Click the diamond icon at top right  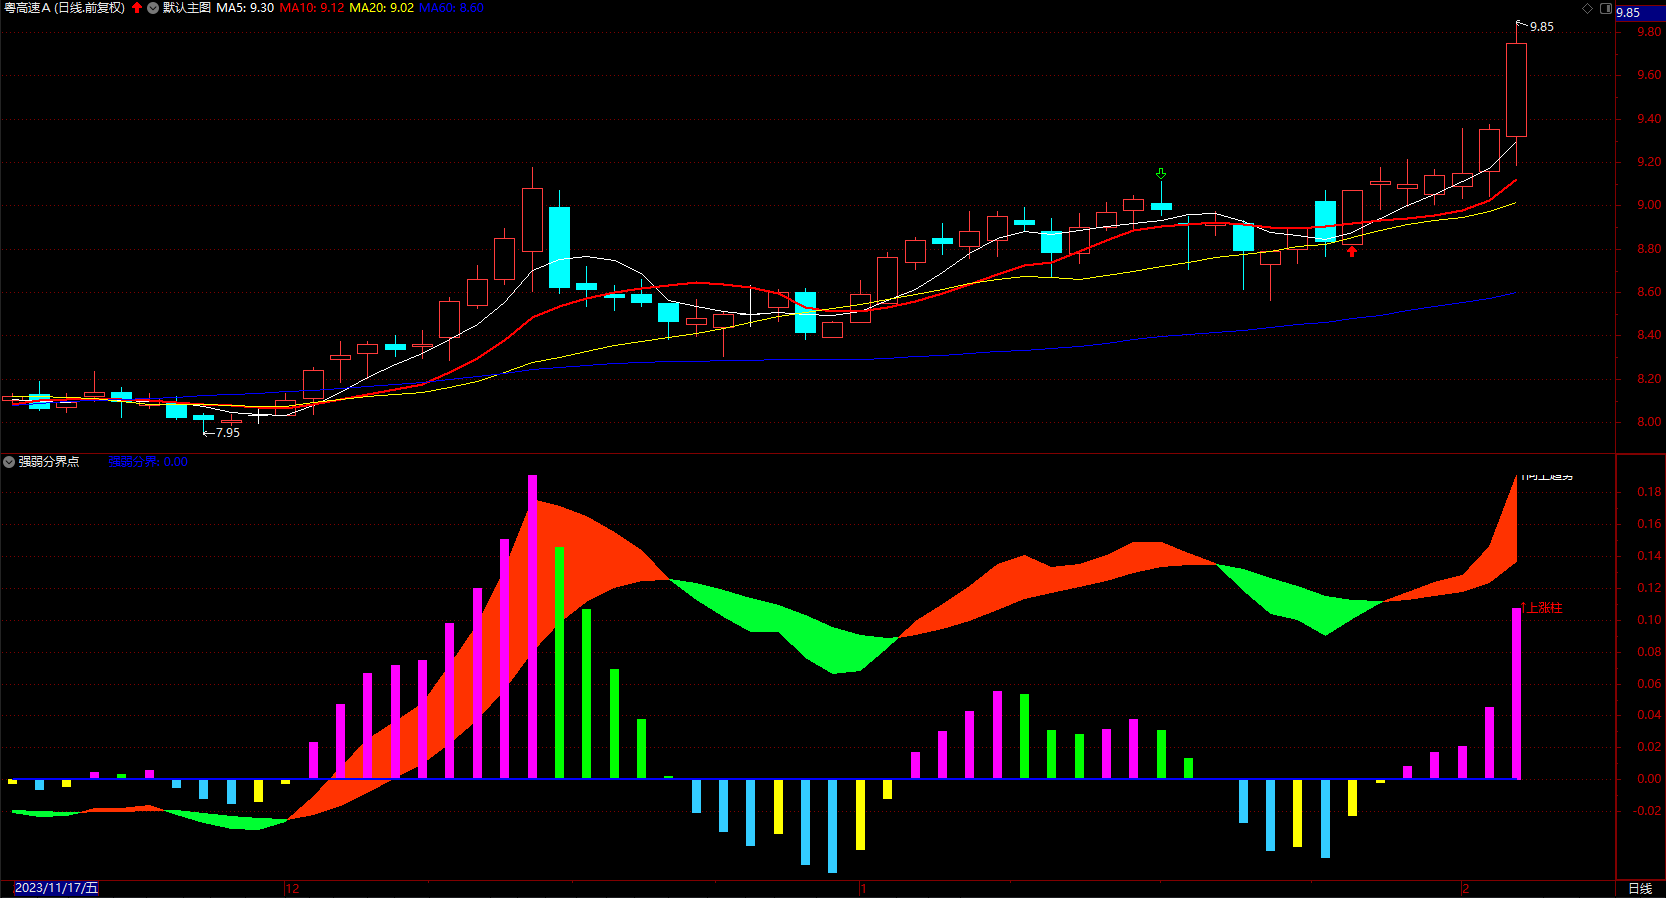[x=1587, y=8]
